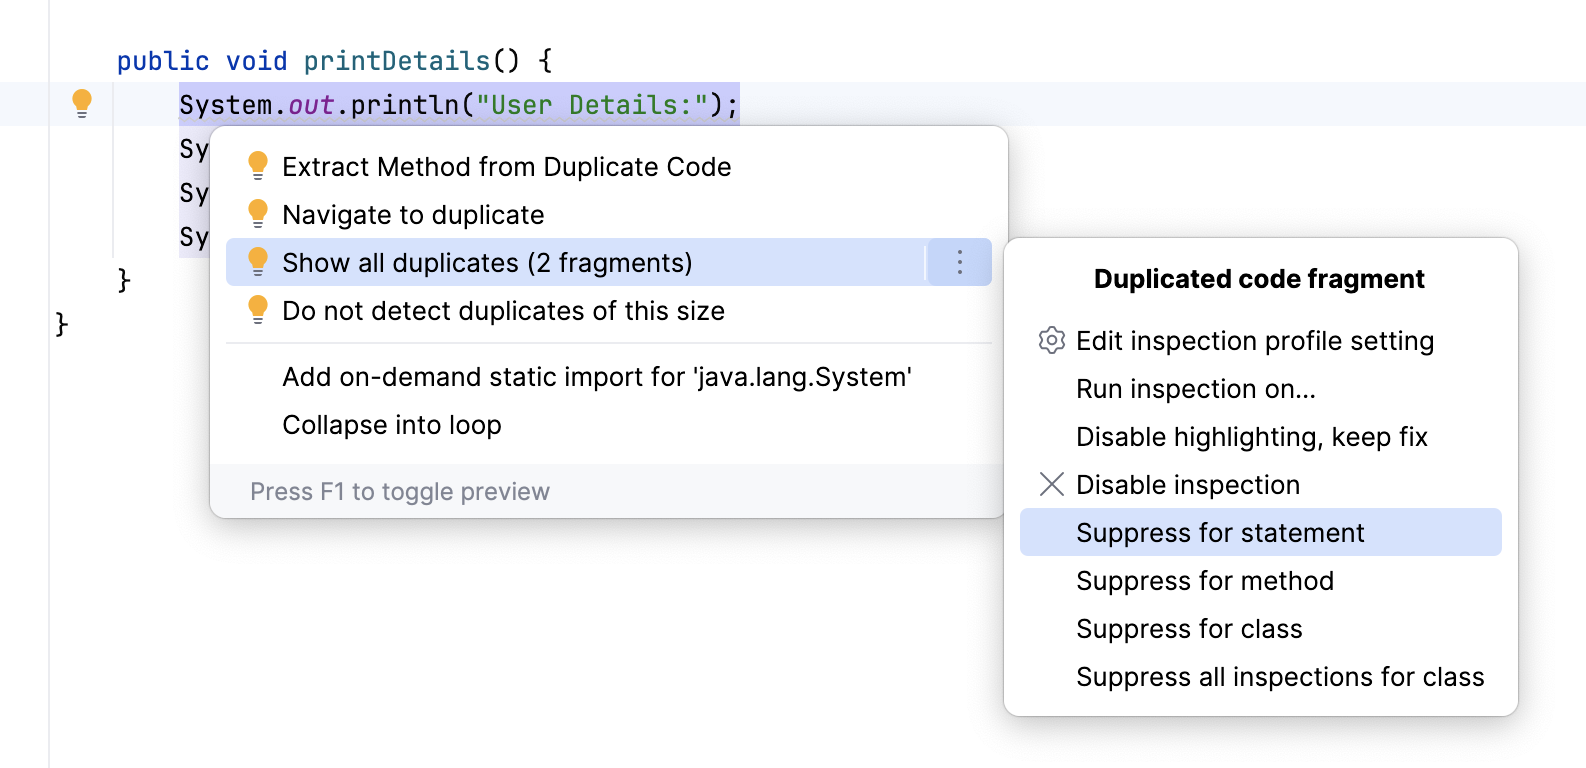
Task: Choose Navigate to duplicate
Action: (413, 215)
